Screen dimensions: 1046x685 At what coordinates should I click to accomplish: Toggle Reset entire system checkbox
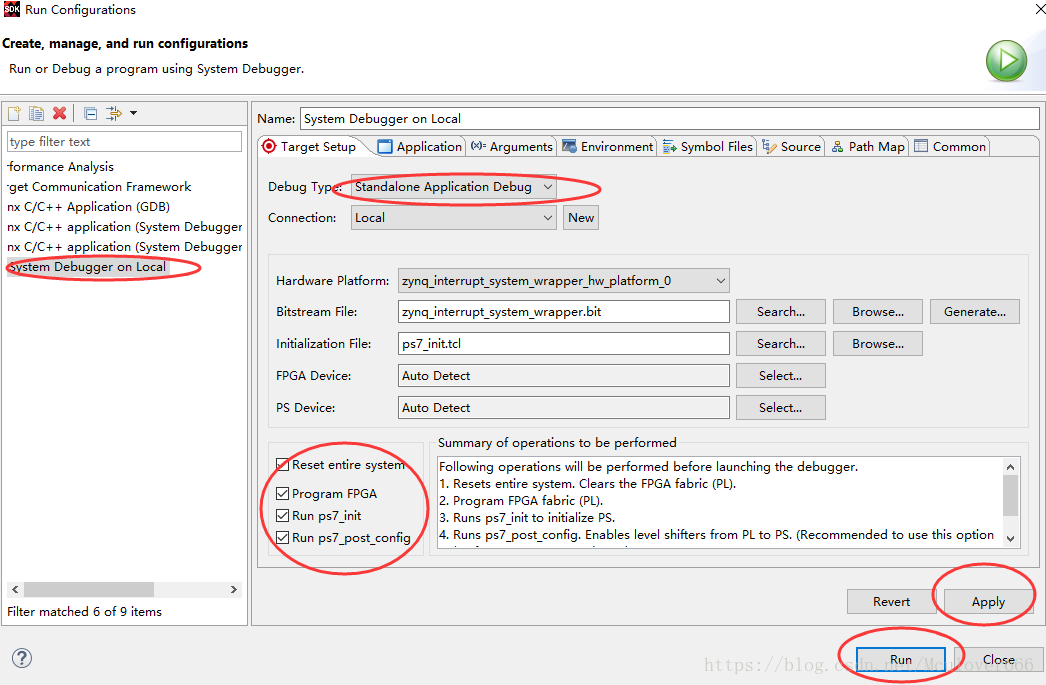[282, 464]
